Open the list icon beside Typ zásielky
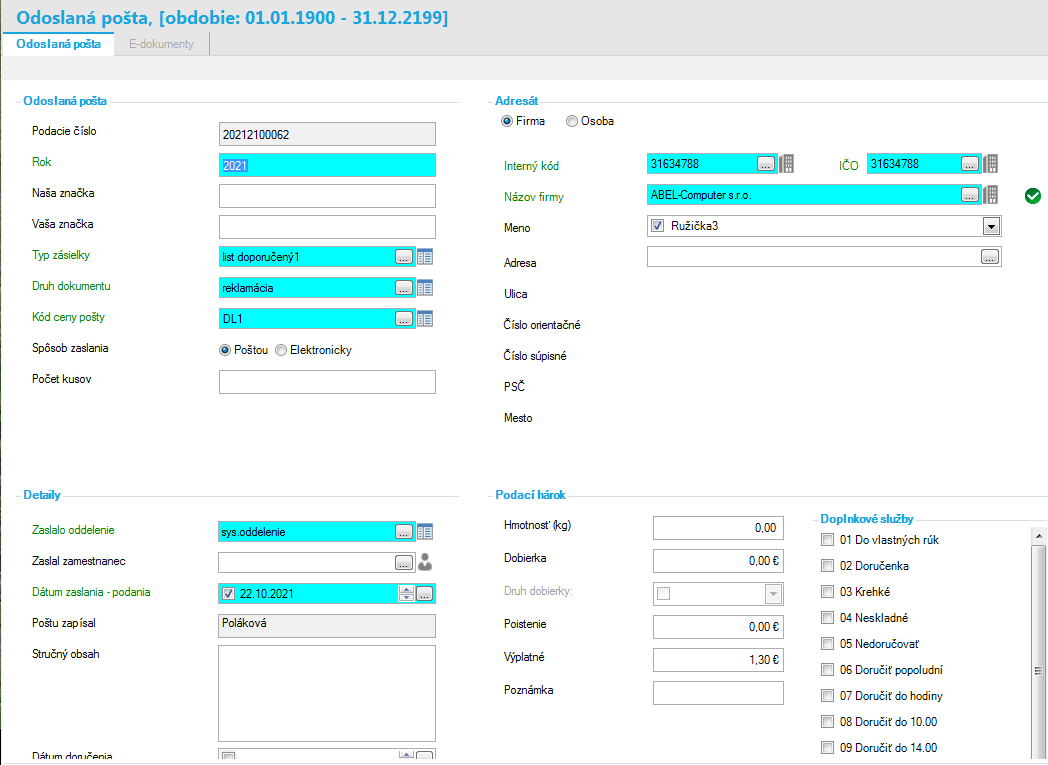The height and width of the screenshot is (765, 1048). point(425,257)
